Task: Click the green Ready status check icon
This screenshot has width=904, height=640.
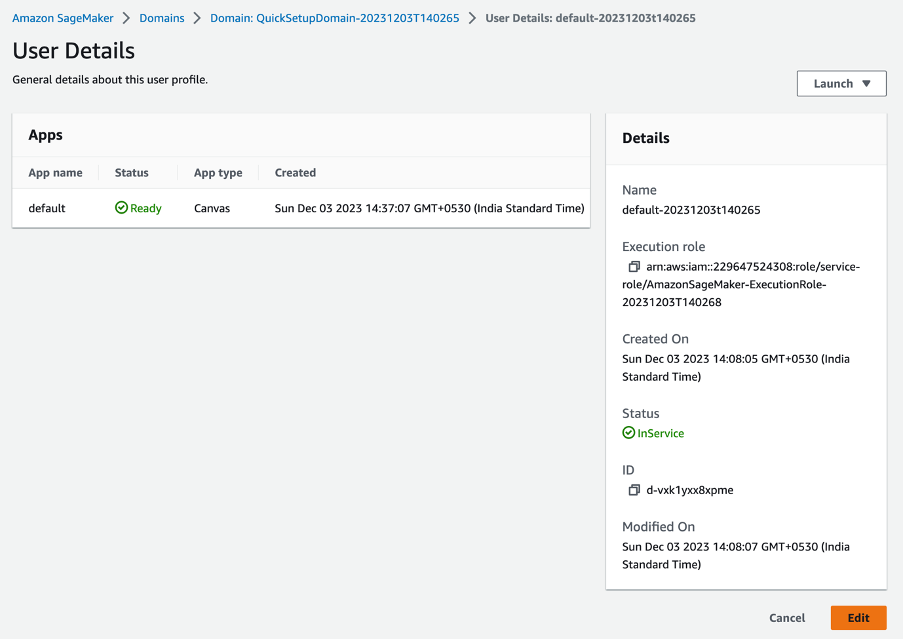Action: (121, 208)
